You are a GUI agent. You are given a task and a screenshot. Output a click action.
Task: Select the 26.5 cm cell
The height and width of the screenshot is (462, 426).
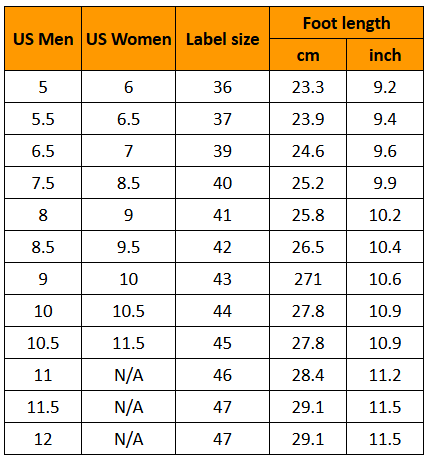(308, 247)
